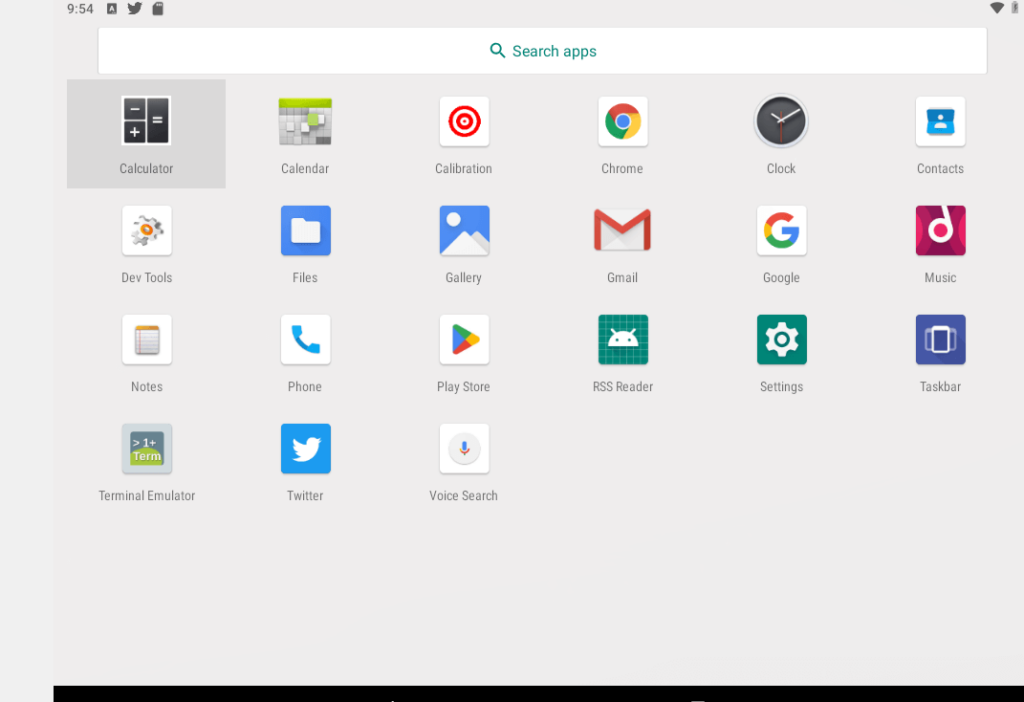Browse files with the Files app

(305, 230)
